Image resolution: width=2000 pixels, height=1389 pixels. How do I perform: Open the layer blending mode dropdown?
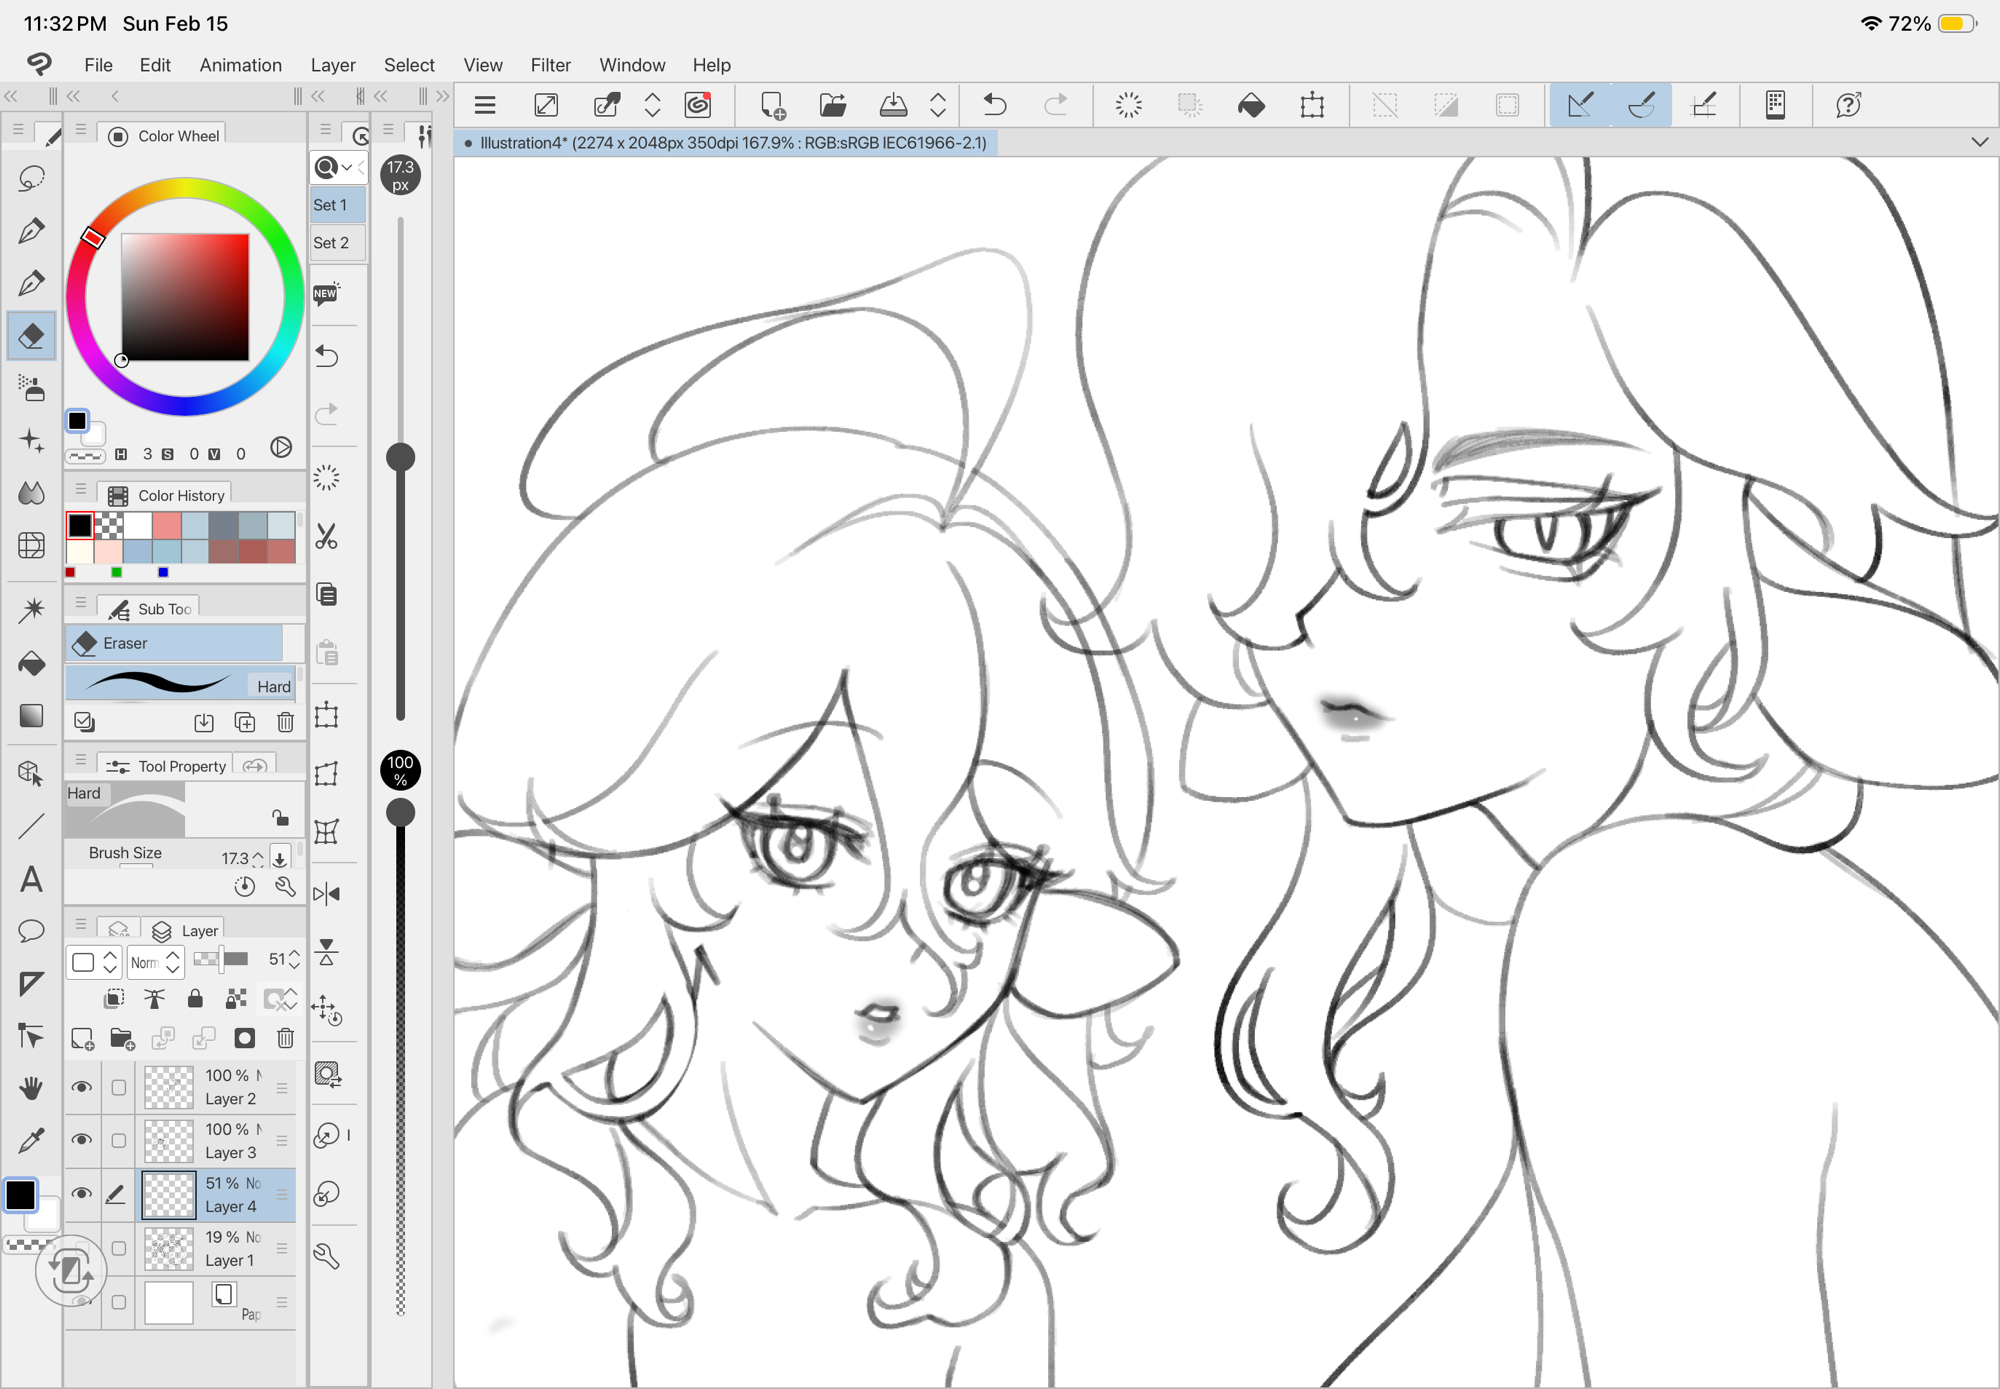[x=155, y=962]
